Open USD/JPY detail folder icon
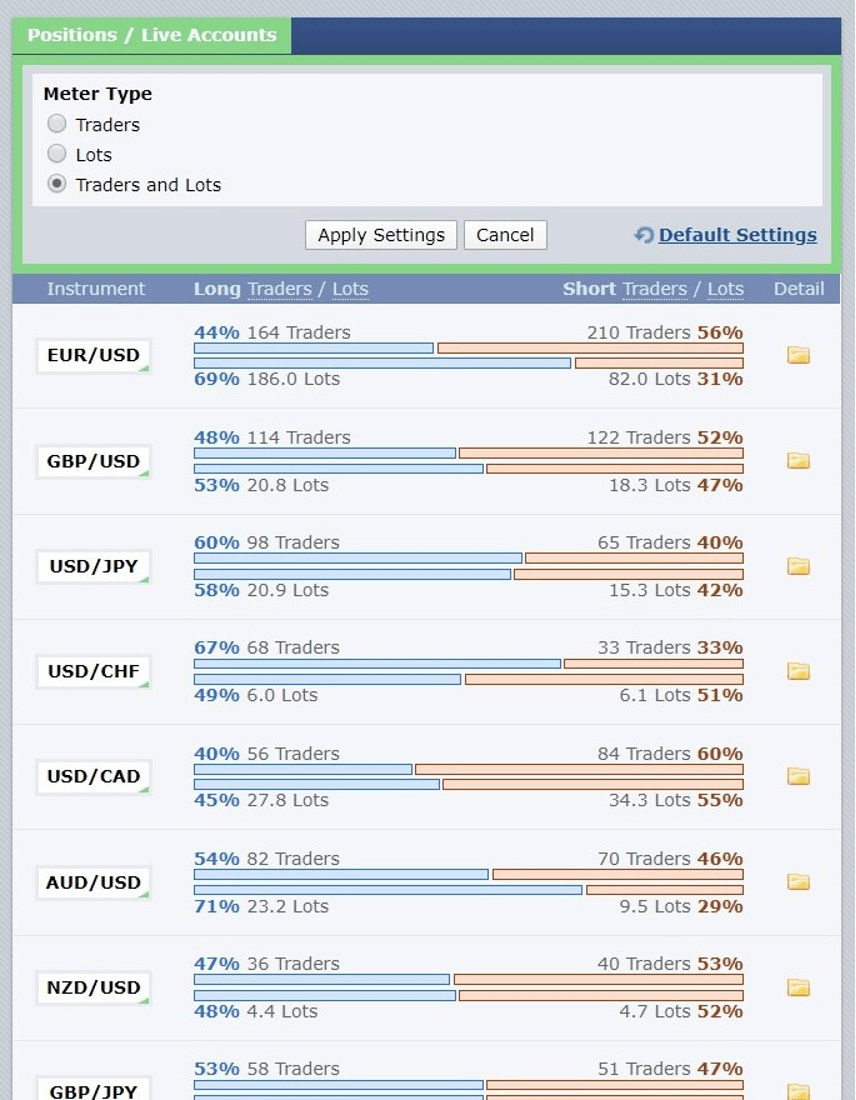This screenshot has height=1100, width=856. pyautogui.click(x=798, y=566)
